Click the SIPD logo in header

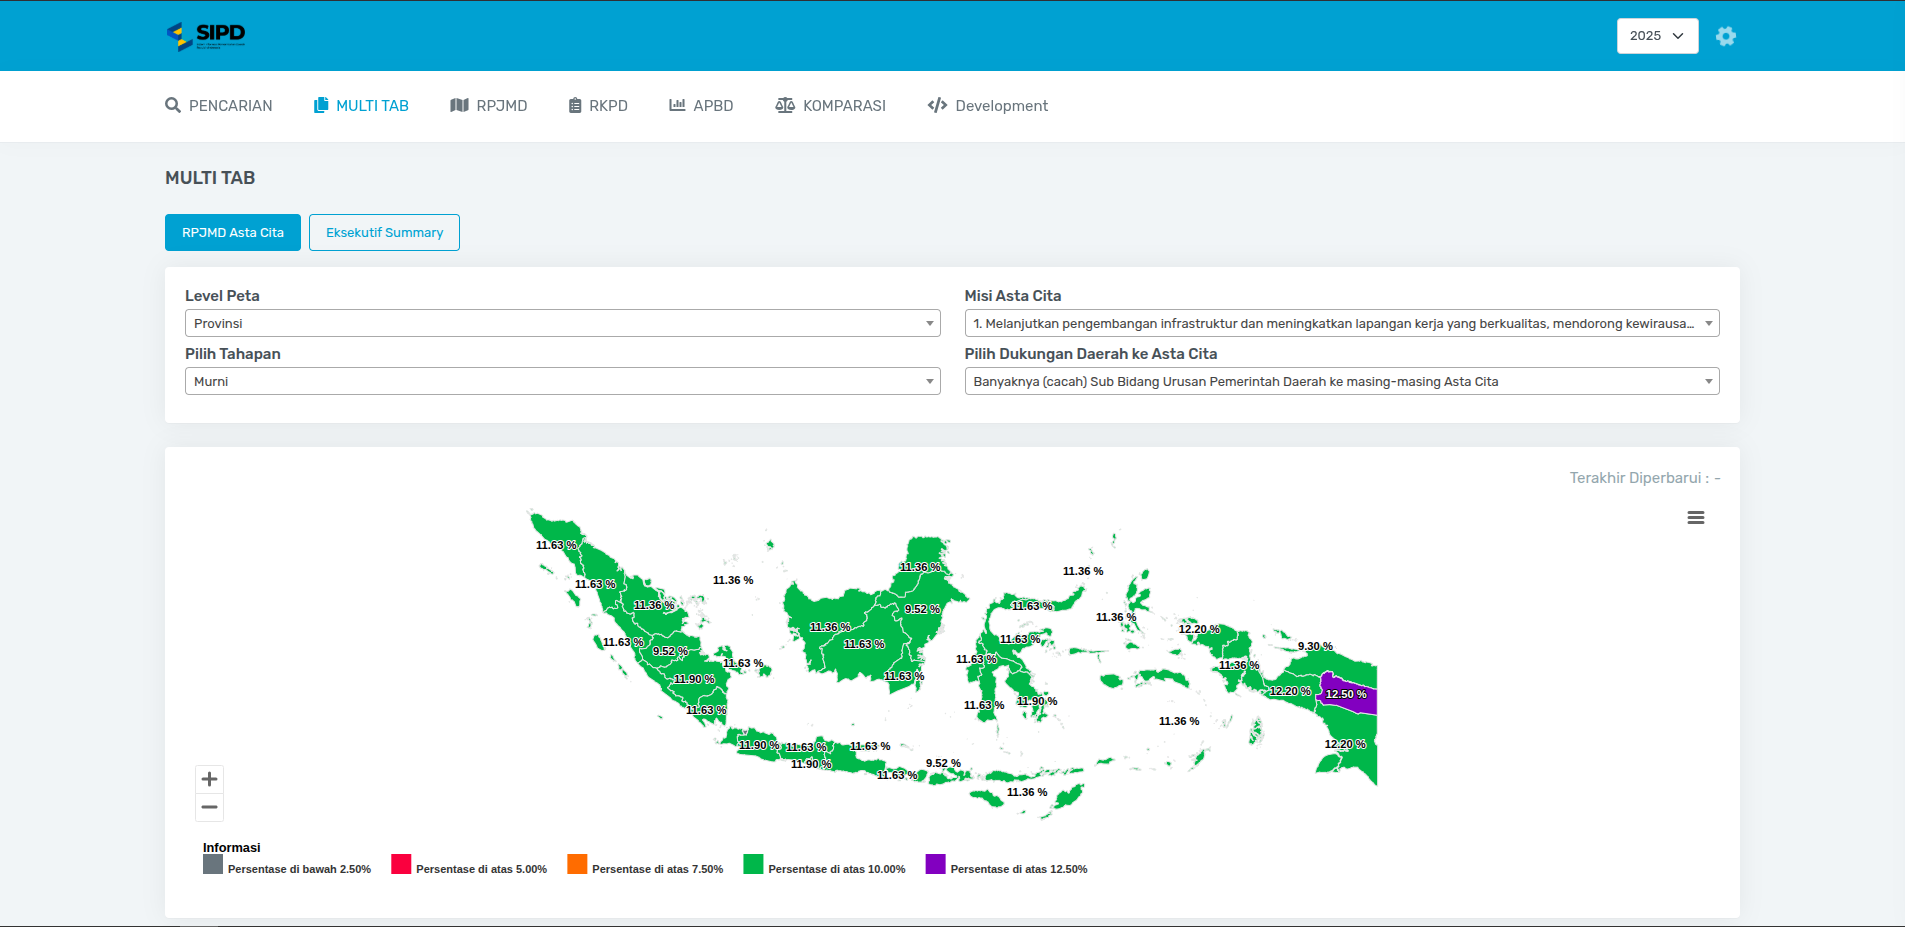tap(206, 36)
